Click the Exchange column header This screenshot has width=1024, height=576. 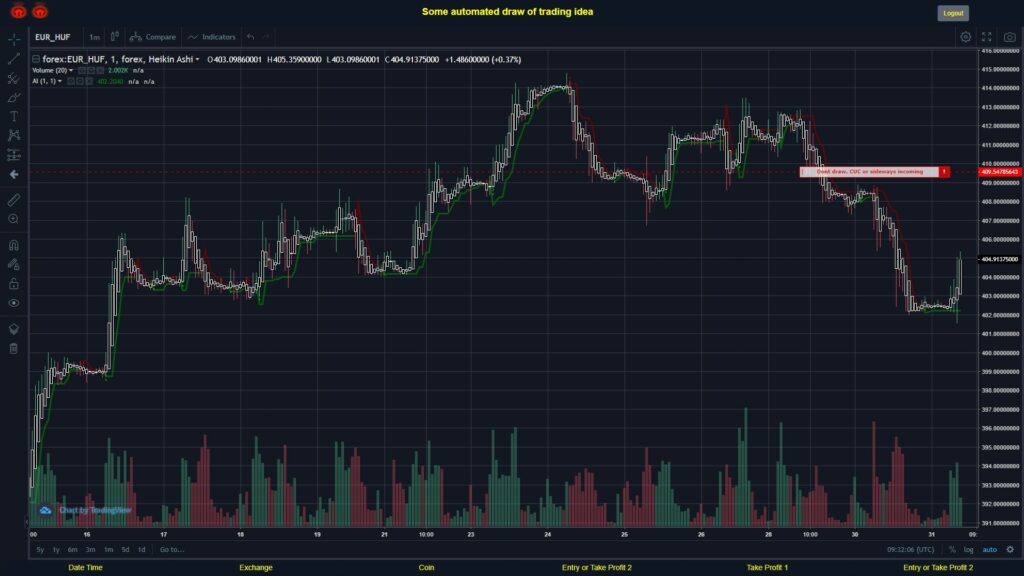click(255, 568)
